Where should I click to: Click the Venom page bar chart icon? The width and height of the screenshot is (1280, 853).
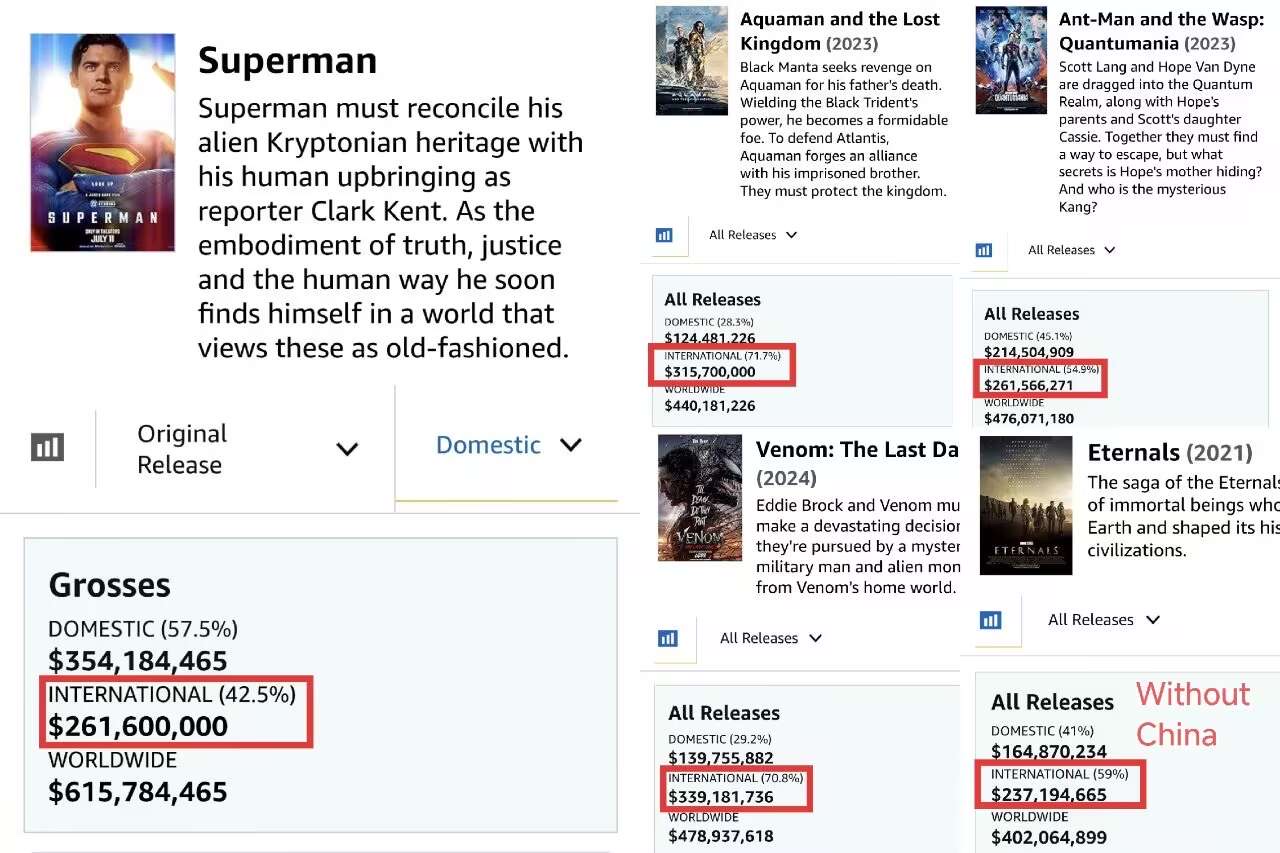pyautogui.click(x=668, y=638)
